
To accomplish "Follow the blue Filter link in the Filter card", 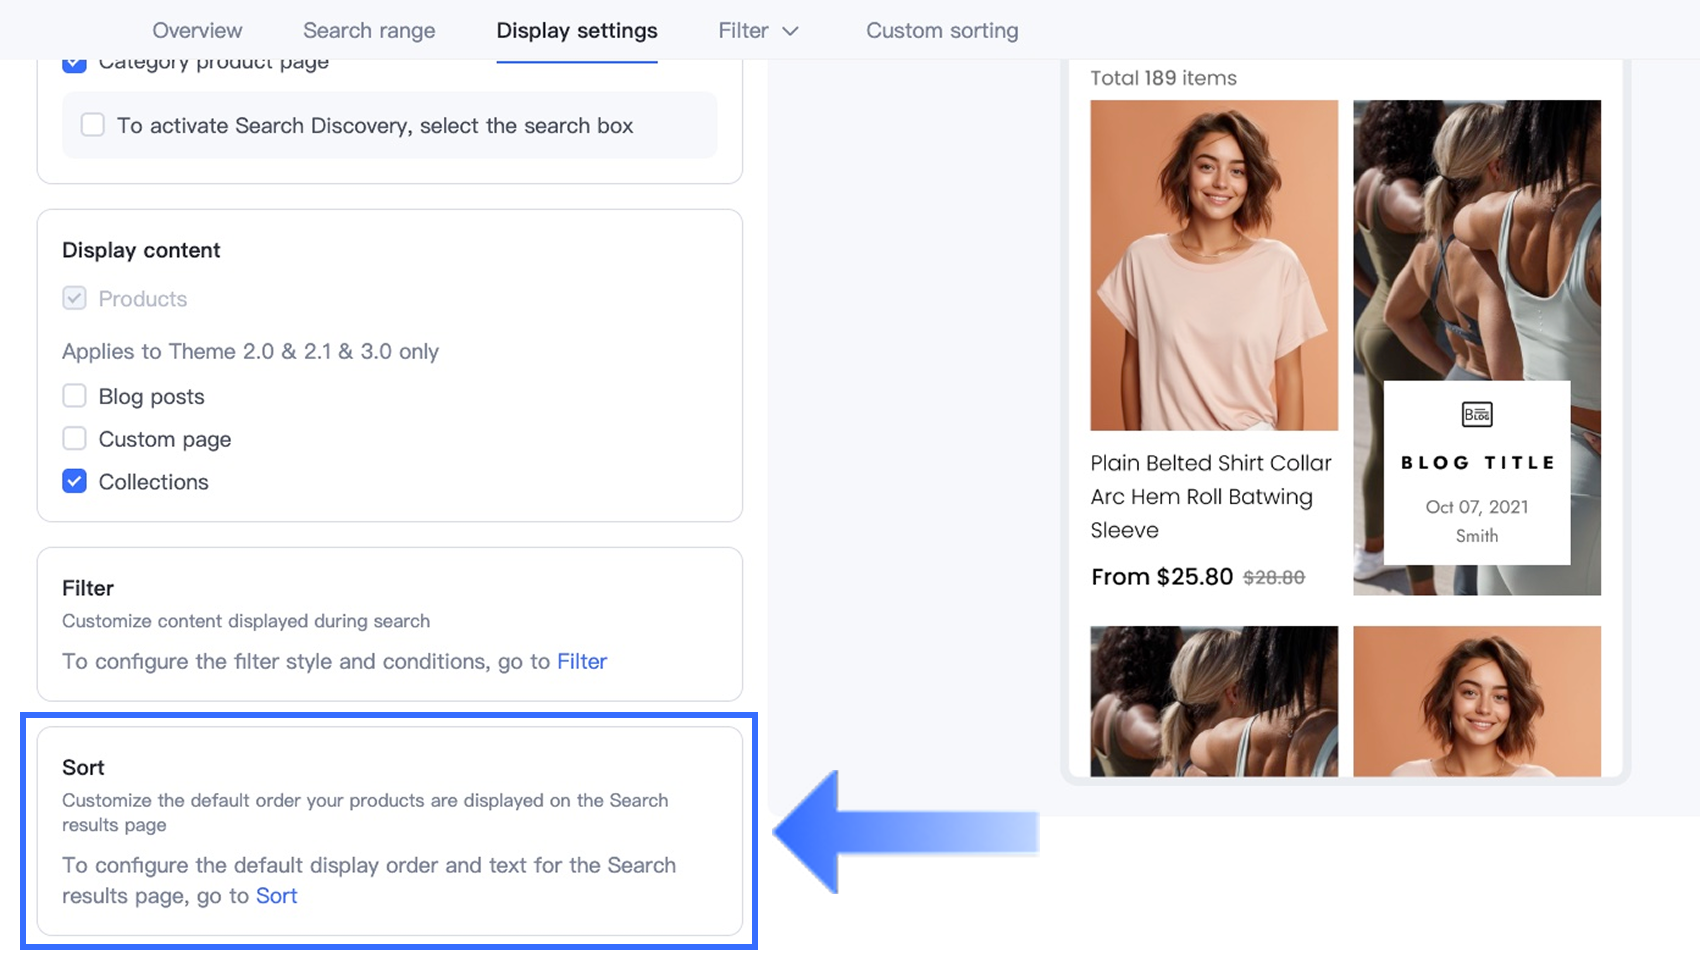I will pos(582,661).
